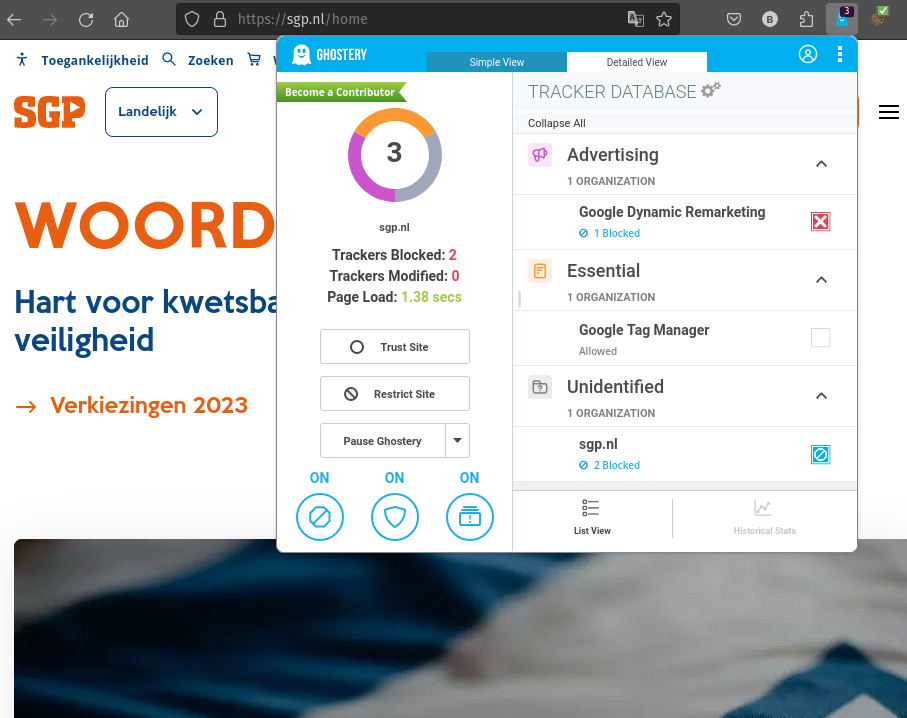Open the cookie extension in toolbar

click(879, 19)
